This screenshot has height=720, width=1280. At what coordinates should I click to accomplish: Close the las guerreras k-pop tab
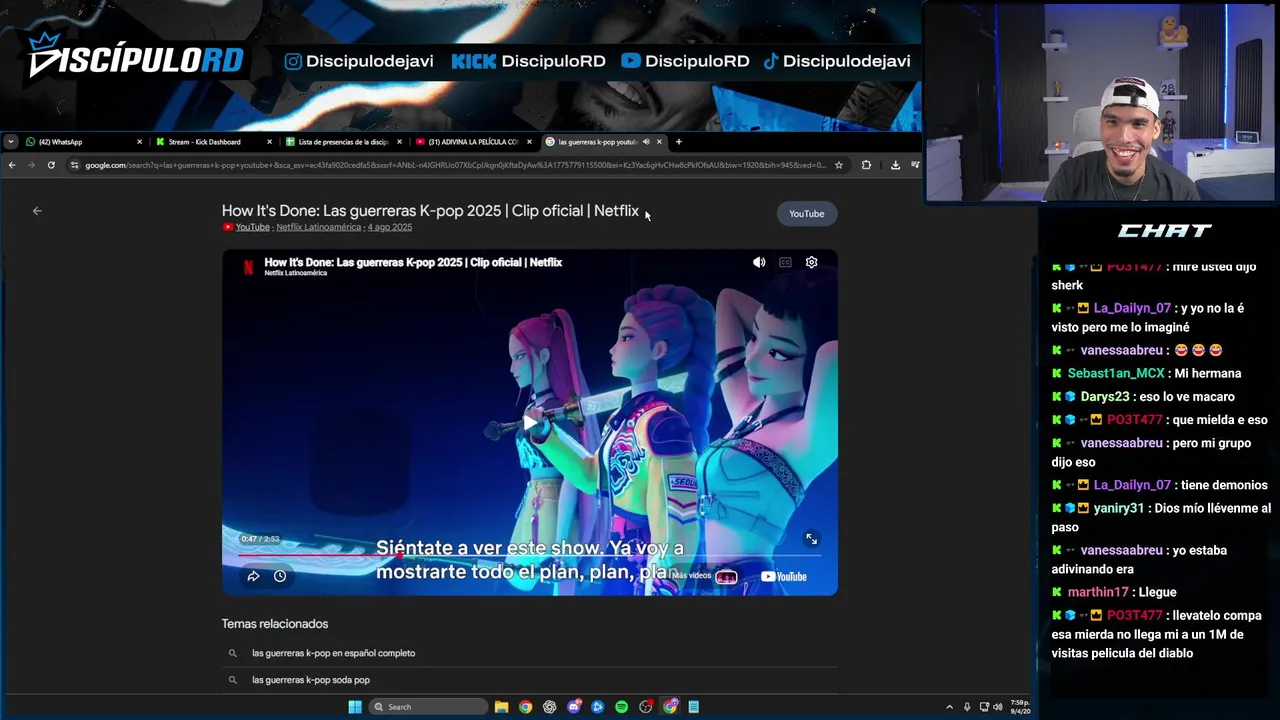[x=659, y=142]
